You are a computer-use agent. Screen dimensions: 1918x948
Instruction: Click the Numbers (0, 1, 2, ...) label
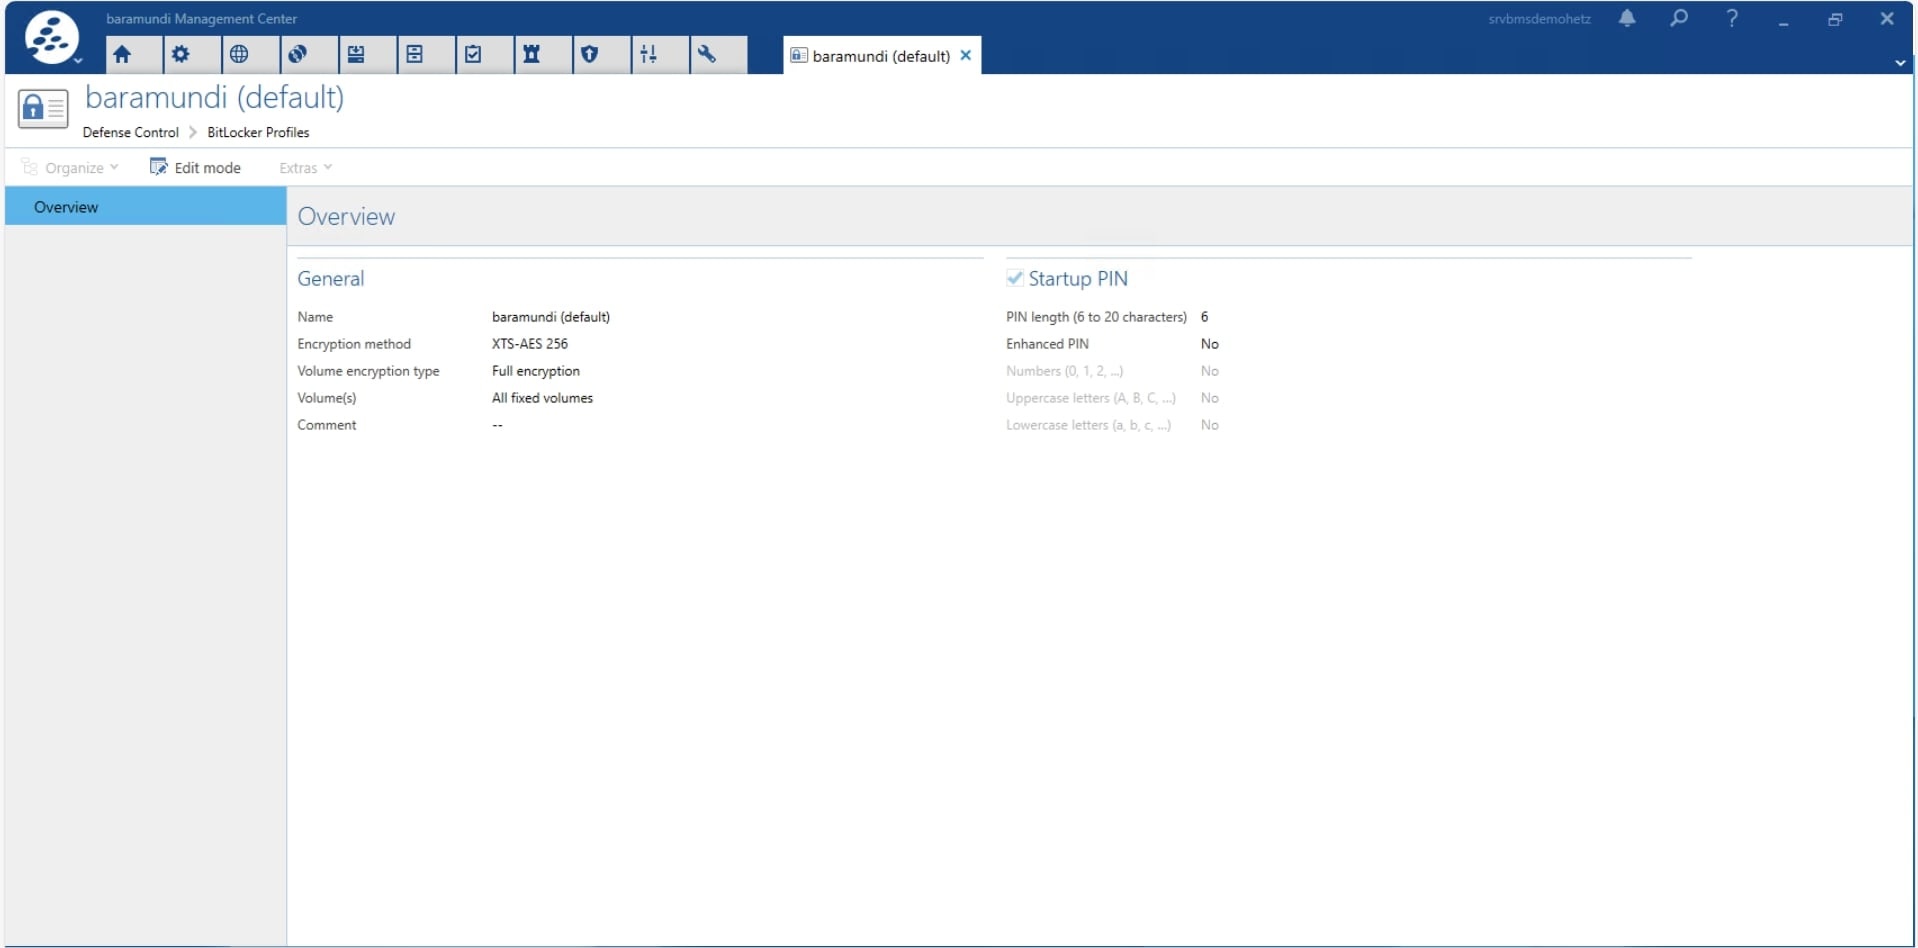(x=1065, y=371)
